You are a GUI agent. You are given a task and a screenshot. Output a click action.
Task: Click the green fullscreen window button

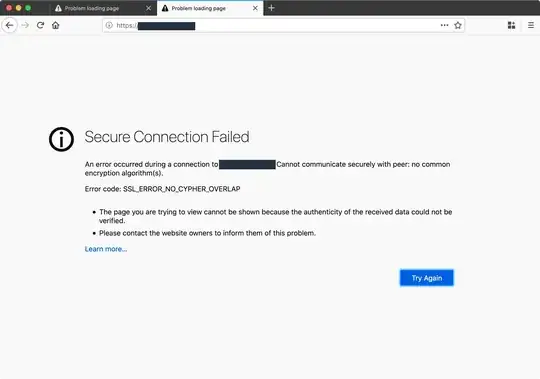click(28, 8)
